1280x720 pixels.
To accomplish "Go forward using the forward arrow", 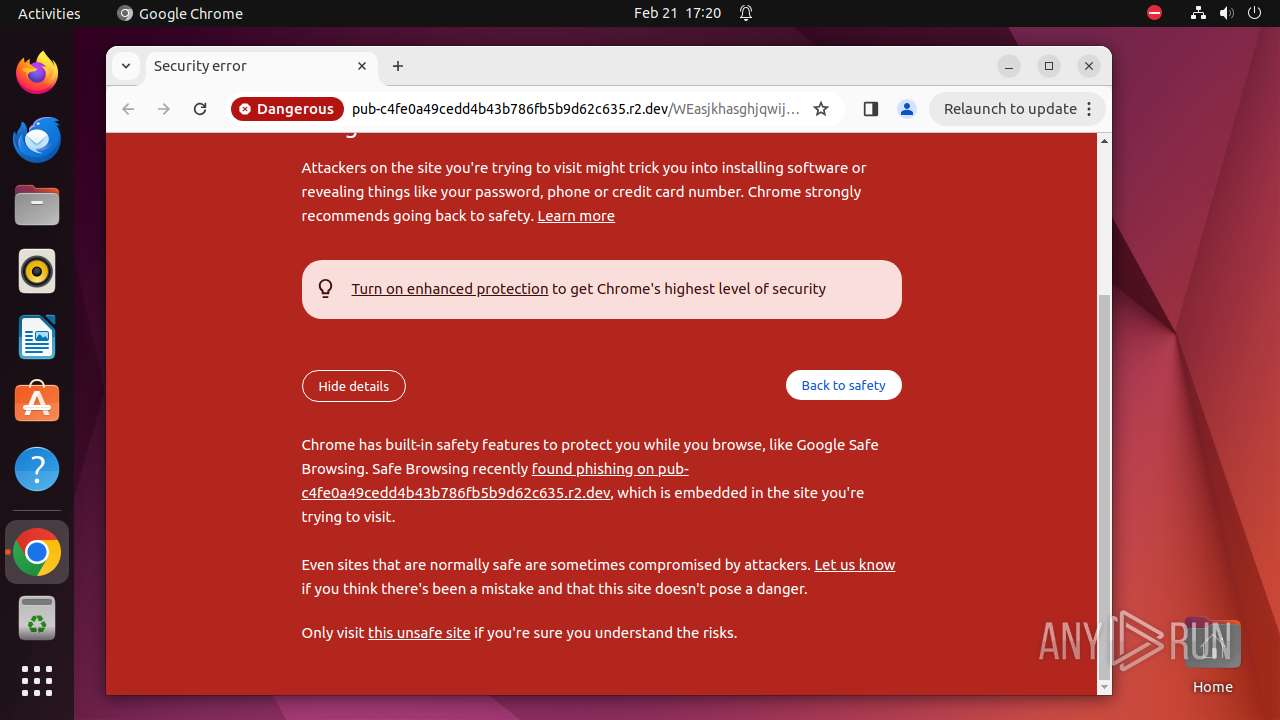I will (x=164, y=109).
